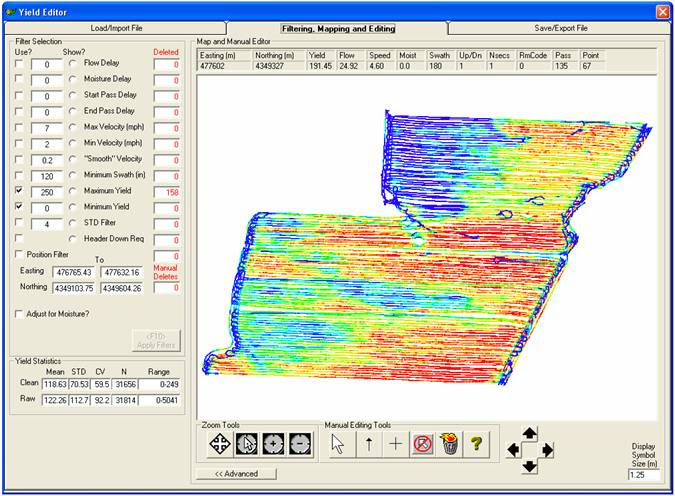Click the zoom-in magnifier tool
This screenshot has height=496, width=675.
272,445
